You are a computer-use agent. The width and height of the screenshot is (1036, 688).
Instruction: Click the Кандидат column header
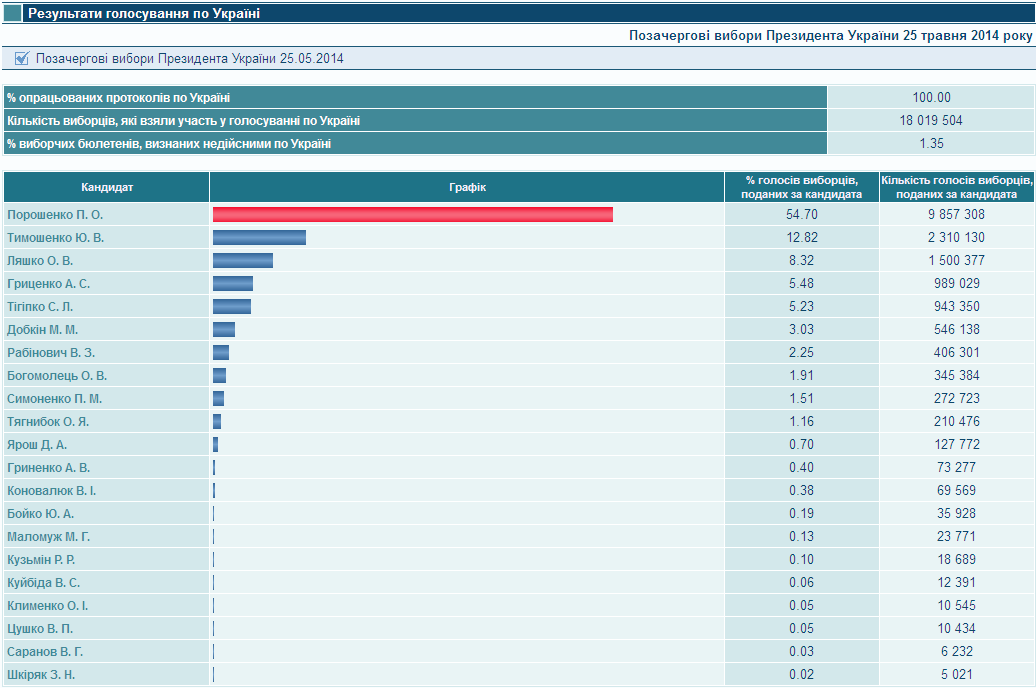[x=107, y=187]
